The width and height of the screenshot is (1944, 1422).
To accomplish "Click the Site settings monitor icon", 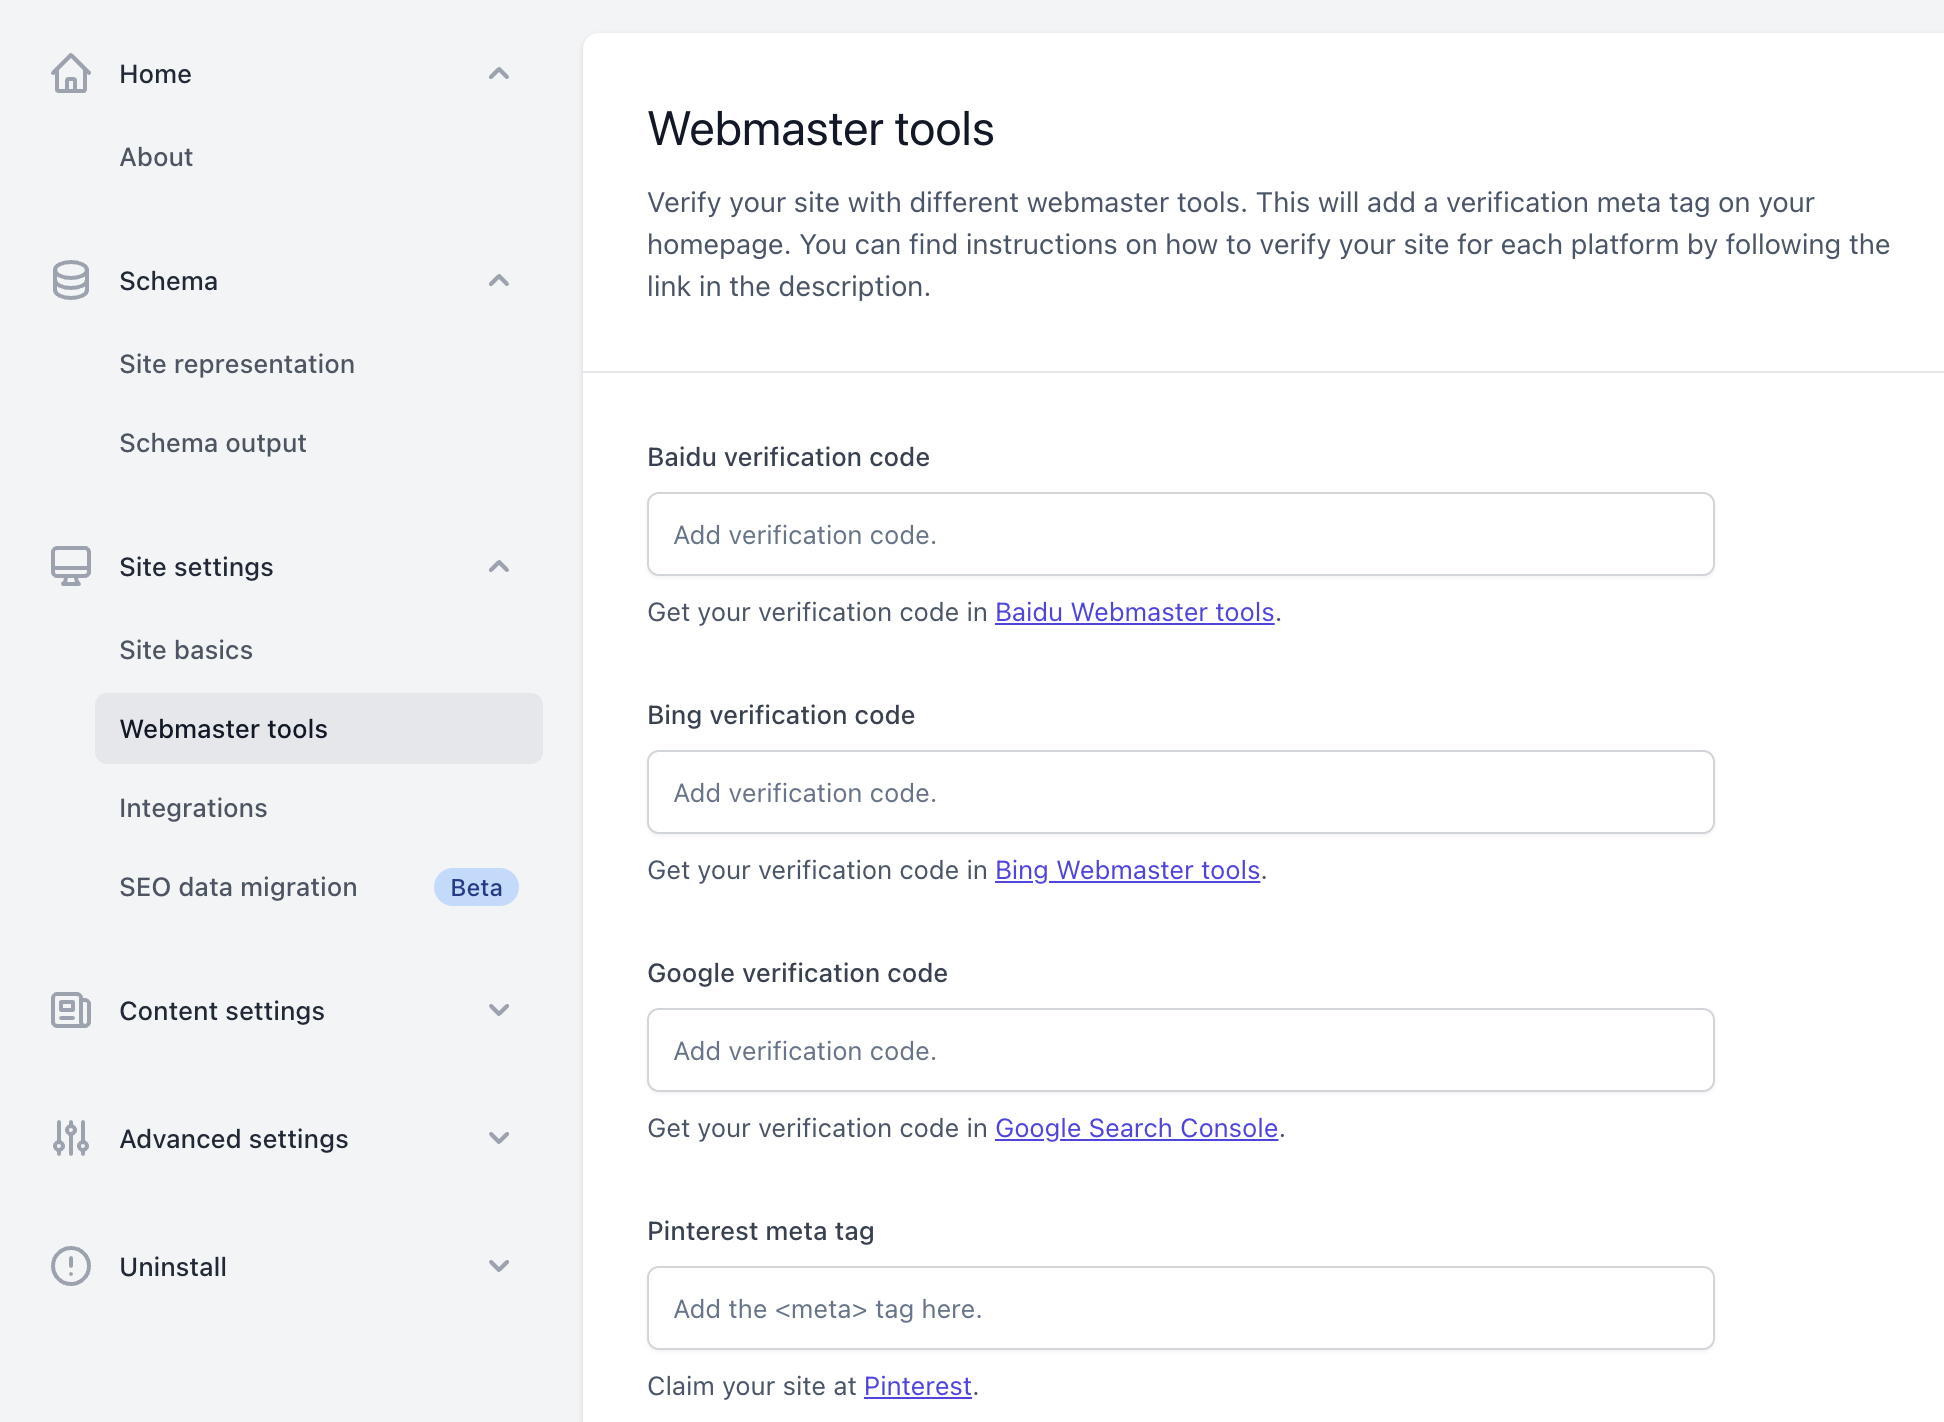I will (x=70, y=567).
